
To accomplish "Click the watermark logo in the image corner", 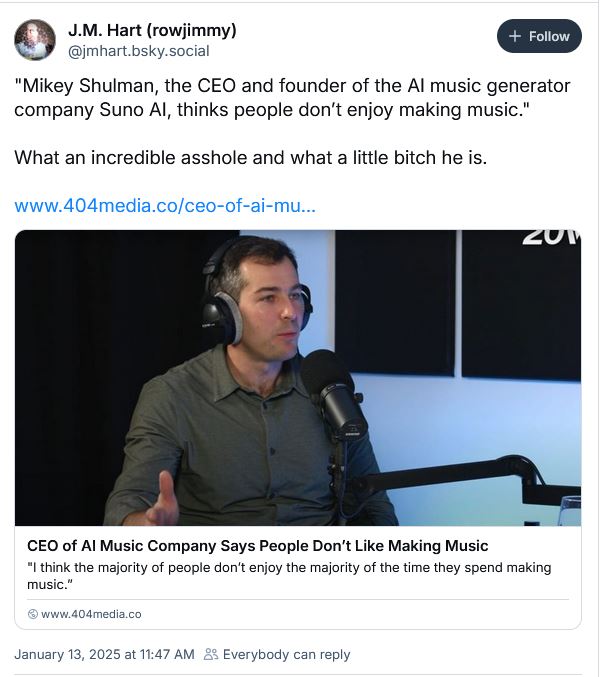I will pyautogui.click(x=550, y=239).
